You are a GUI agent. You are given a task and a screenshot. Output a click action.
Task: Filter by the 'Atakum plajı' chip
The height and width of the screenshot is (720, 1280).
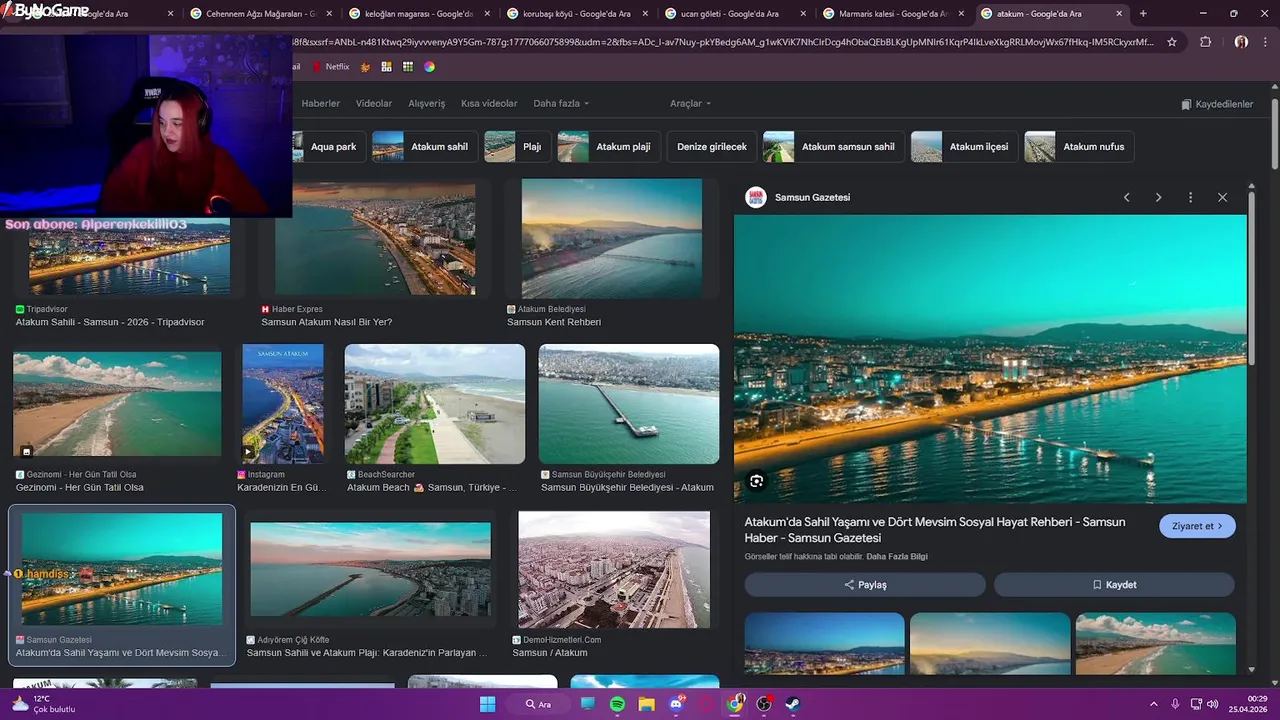point(608,147)
